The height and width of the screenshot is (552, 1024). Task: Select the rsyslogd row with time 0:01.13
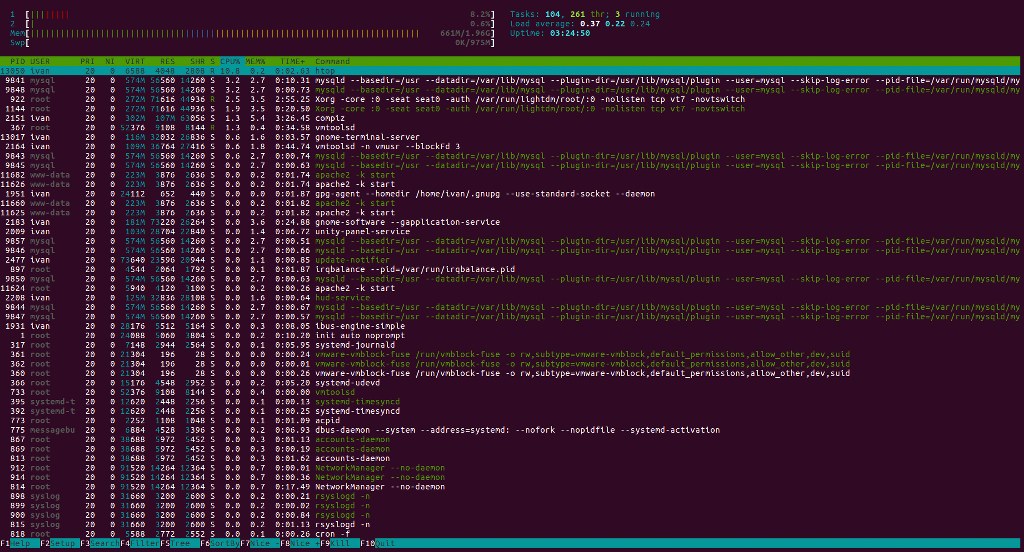512,525
